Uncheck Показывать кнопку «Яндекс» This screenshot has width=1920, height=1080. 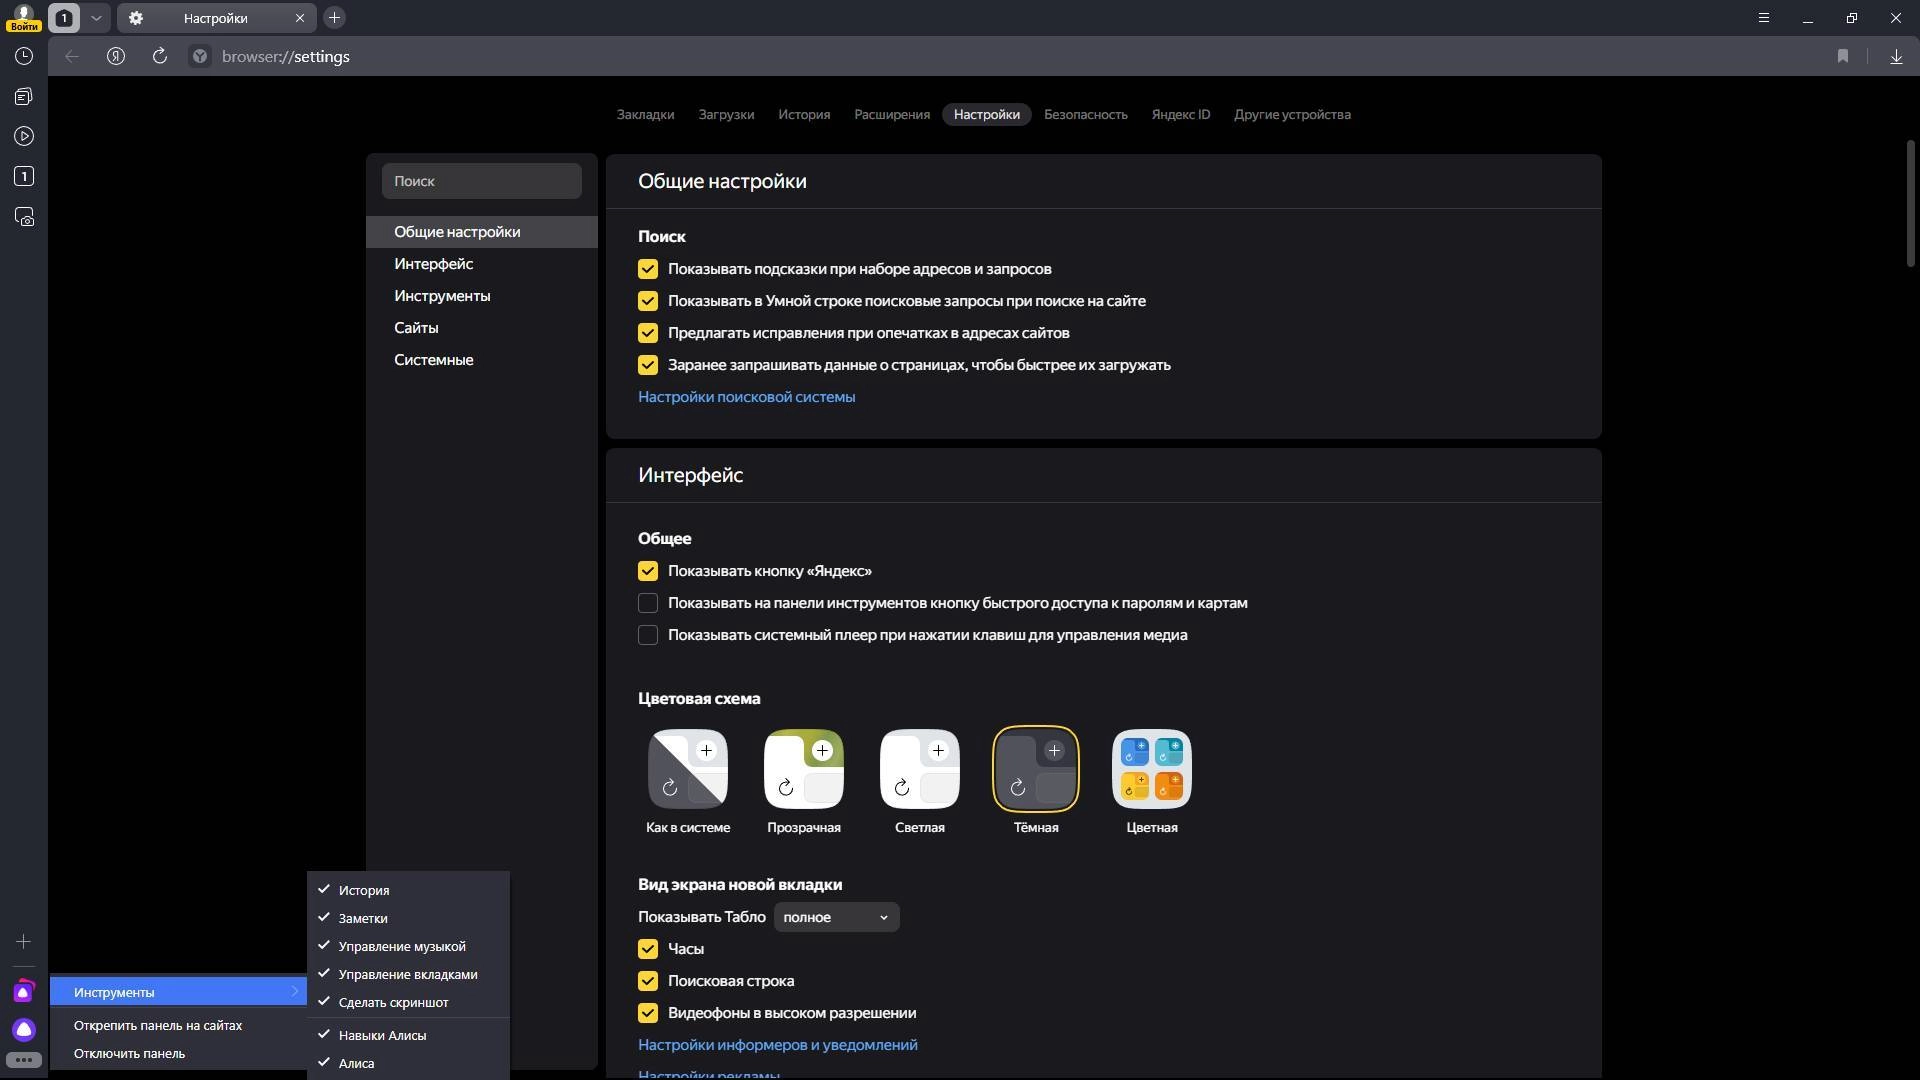(648, 571)
